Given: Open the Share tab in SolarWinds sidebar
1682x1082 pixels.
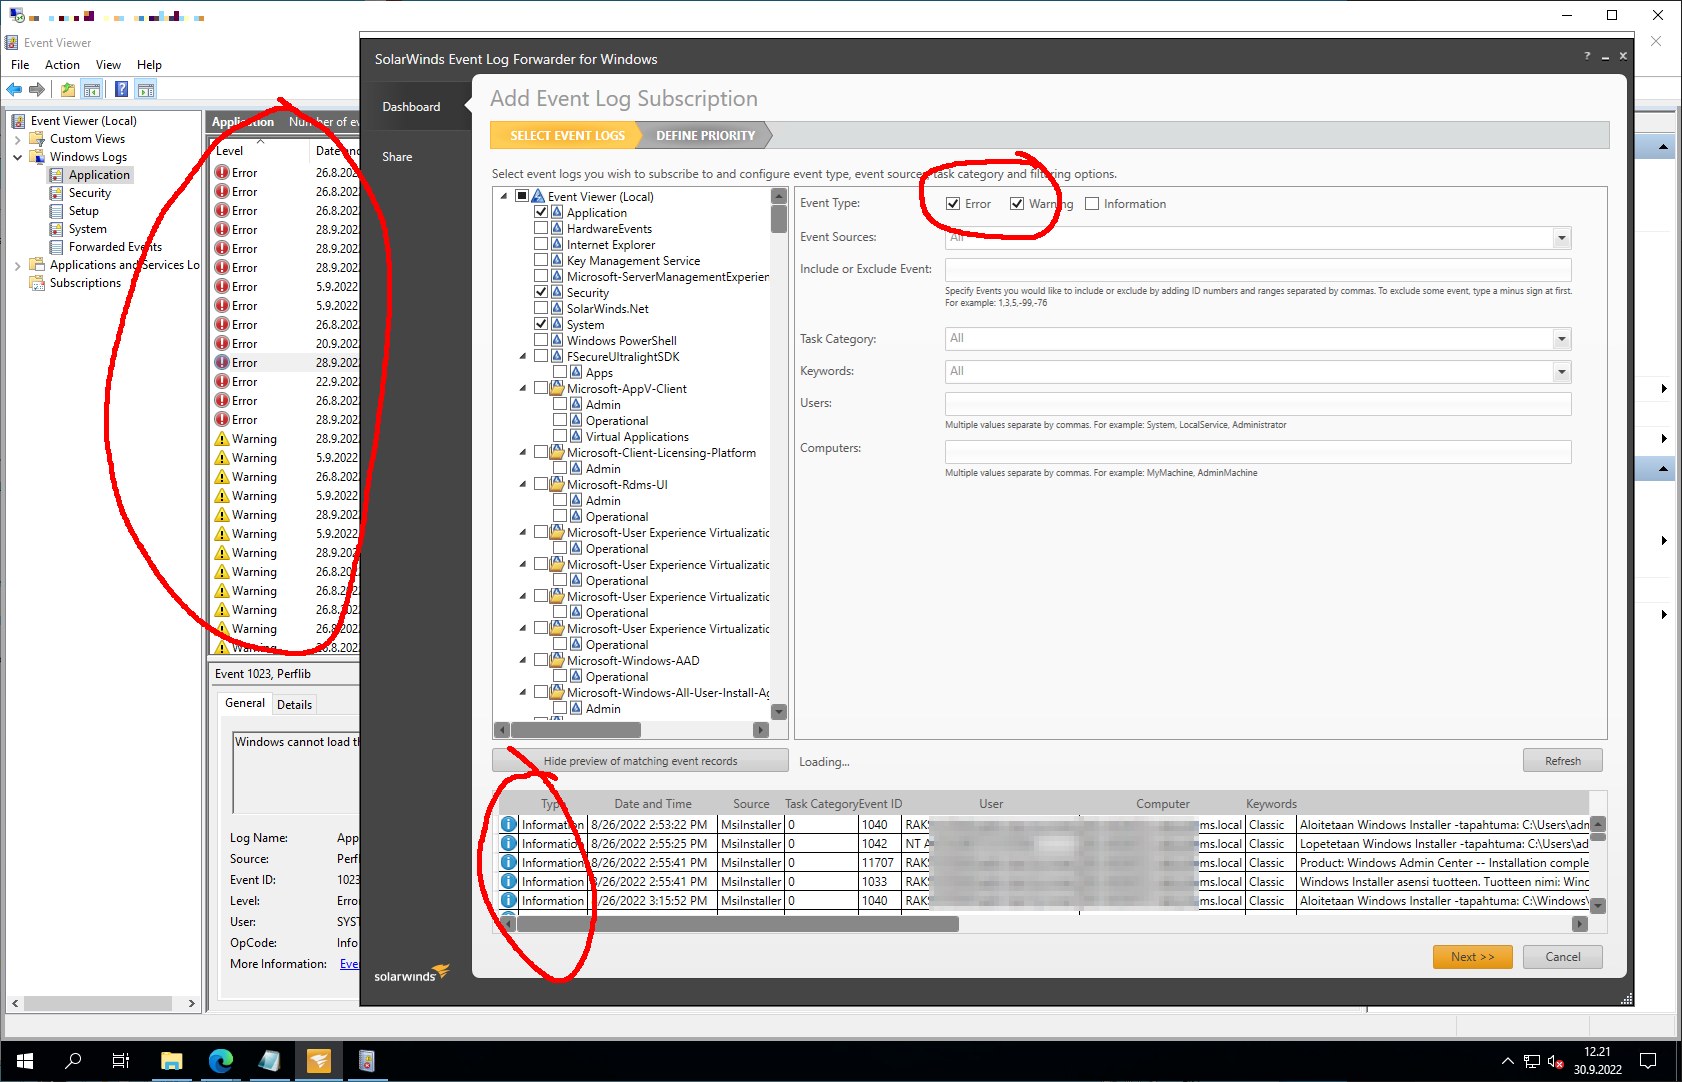Looking at the screenshot, I should coord(397,157).
